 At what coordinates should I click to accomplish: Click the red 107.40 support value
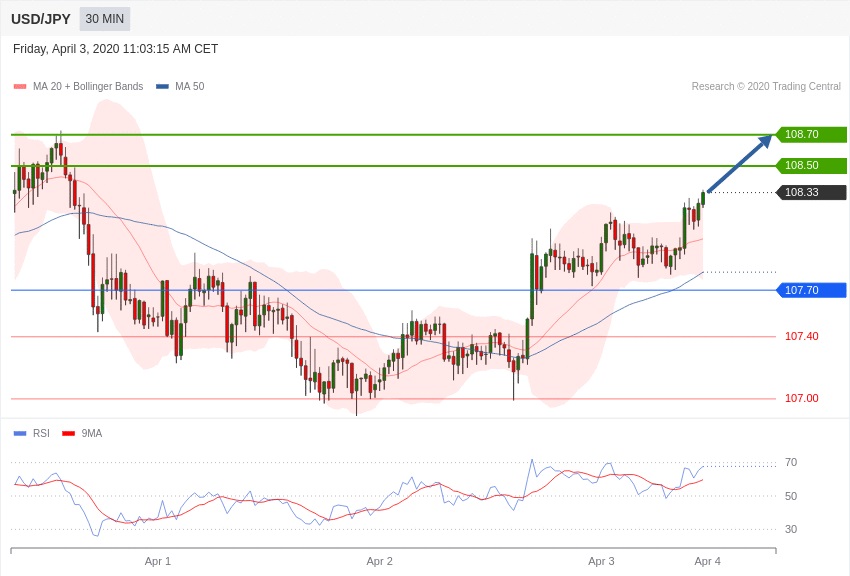click(x=802, y=336)
